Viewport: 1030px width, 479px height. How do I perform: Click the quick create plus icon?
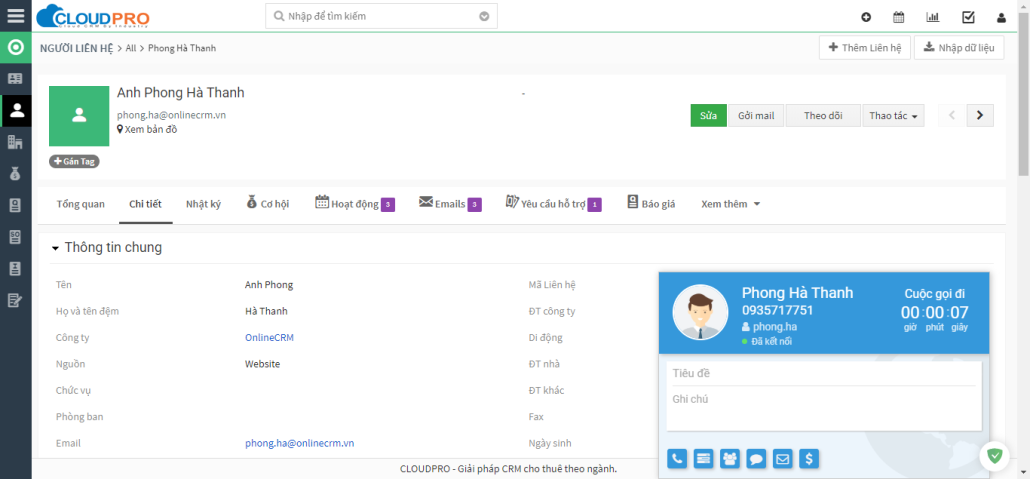[x=866, y=17]
